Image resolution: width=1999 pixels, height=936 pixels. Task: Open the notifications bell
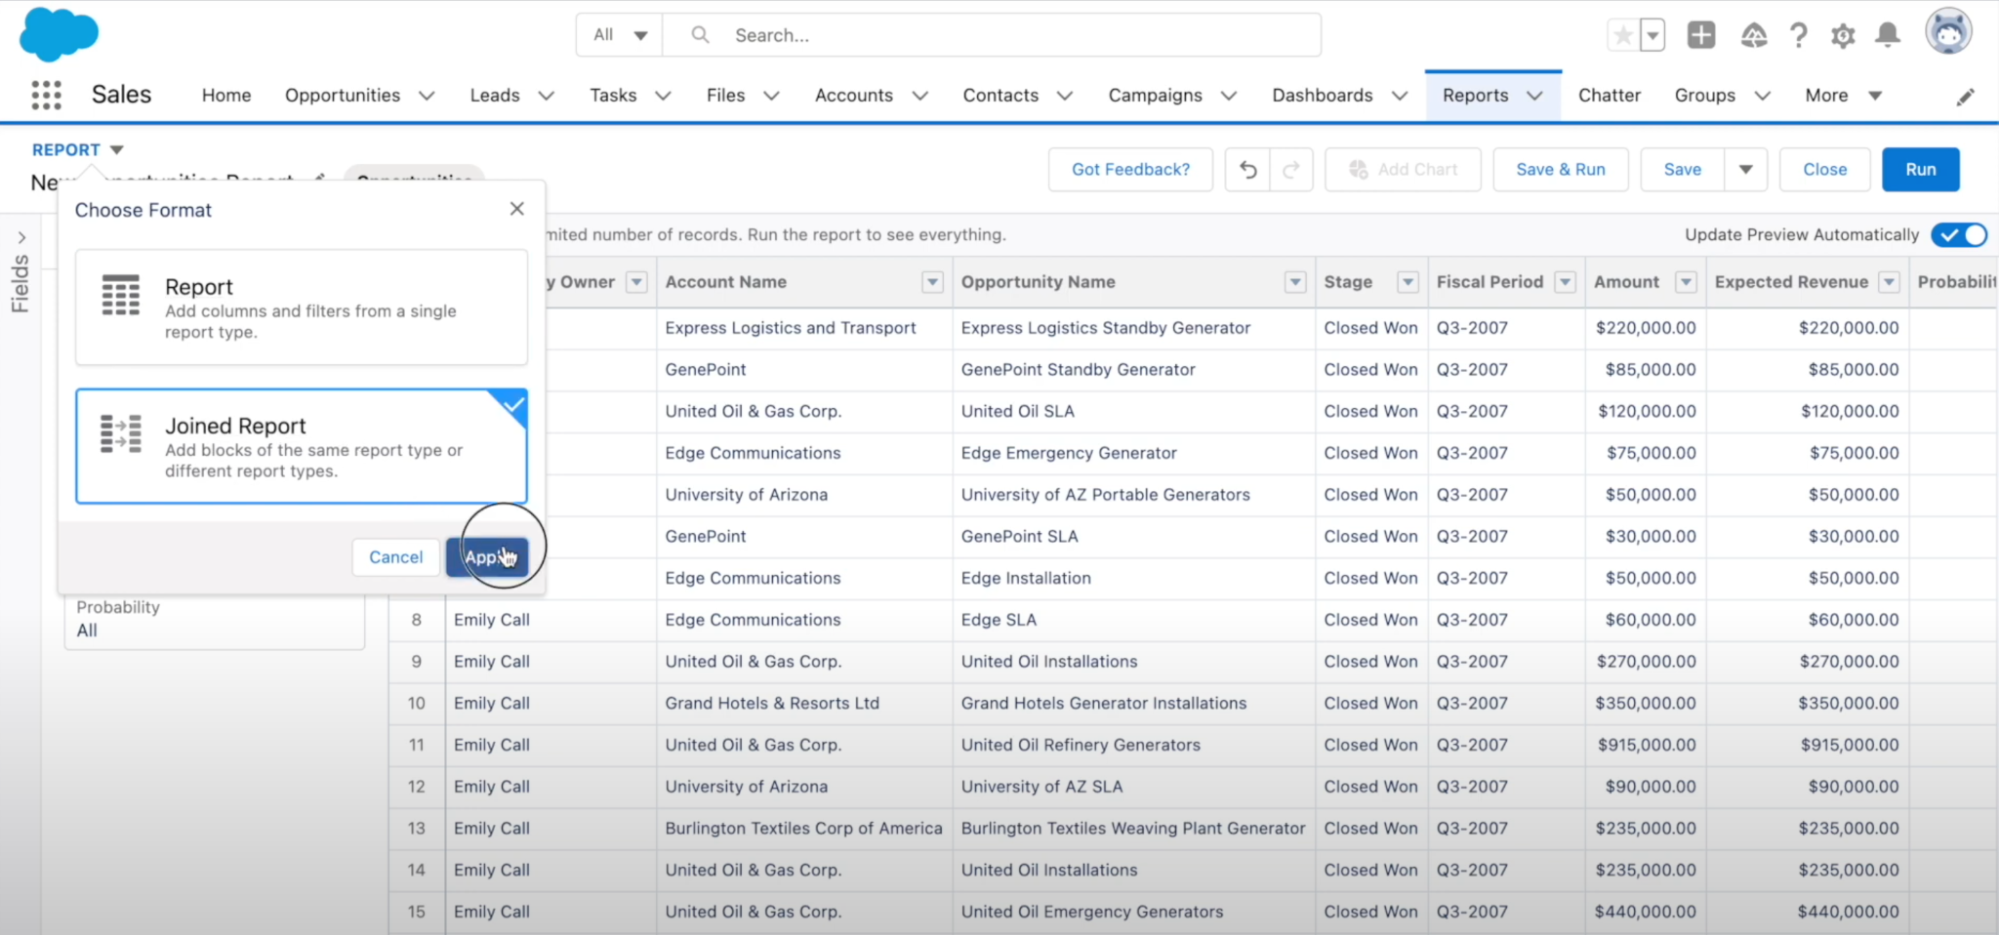pos(1888,35)
